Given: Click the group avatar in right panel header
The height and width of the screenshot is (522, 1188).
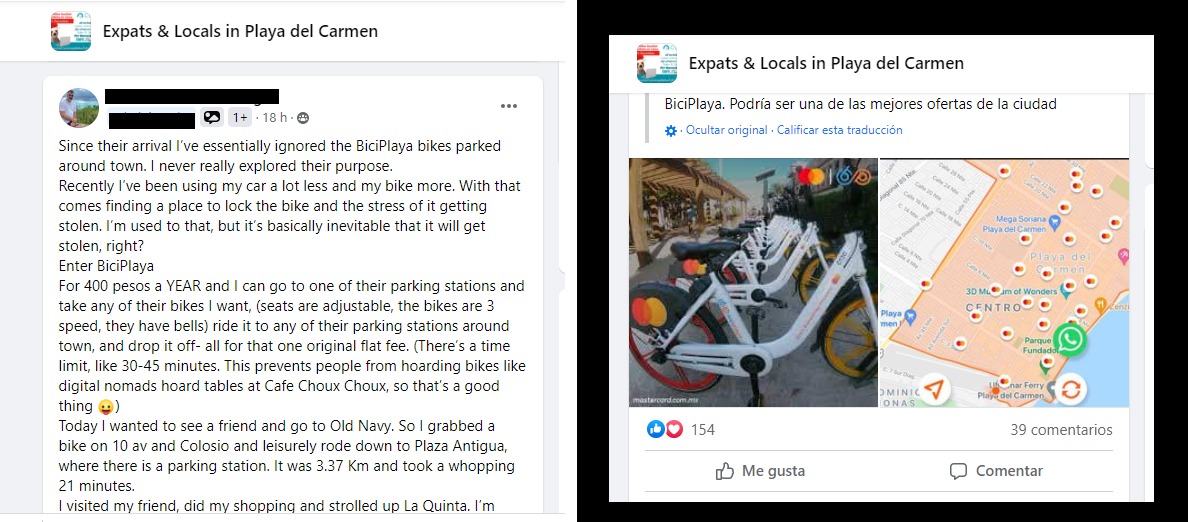Looking at the screenshot, I should tap(657, 63).
